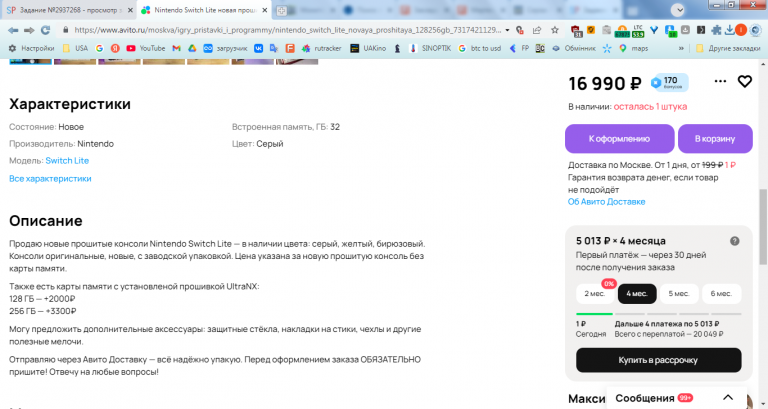Click the last photo thumbnail in gallery
Viewport: 768px width, 409px height.
point(297,62)
